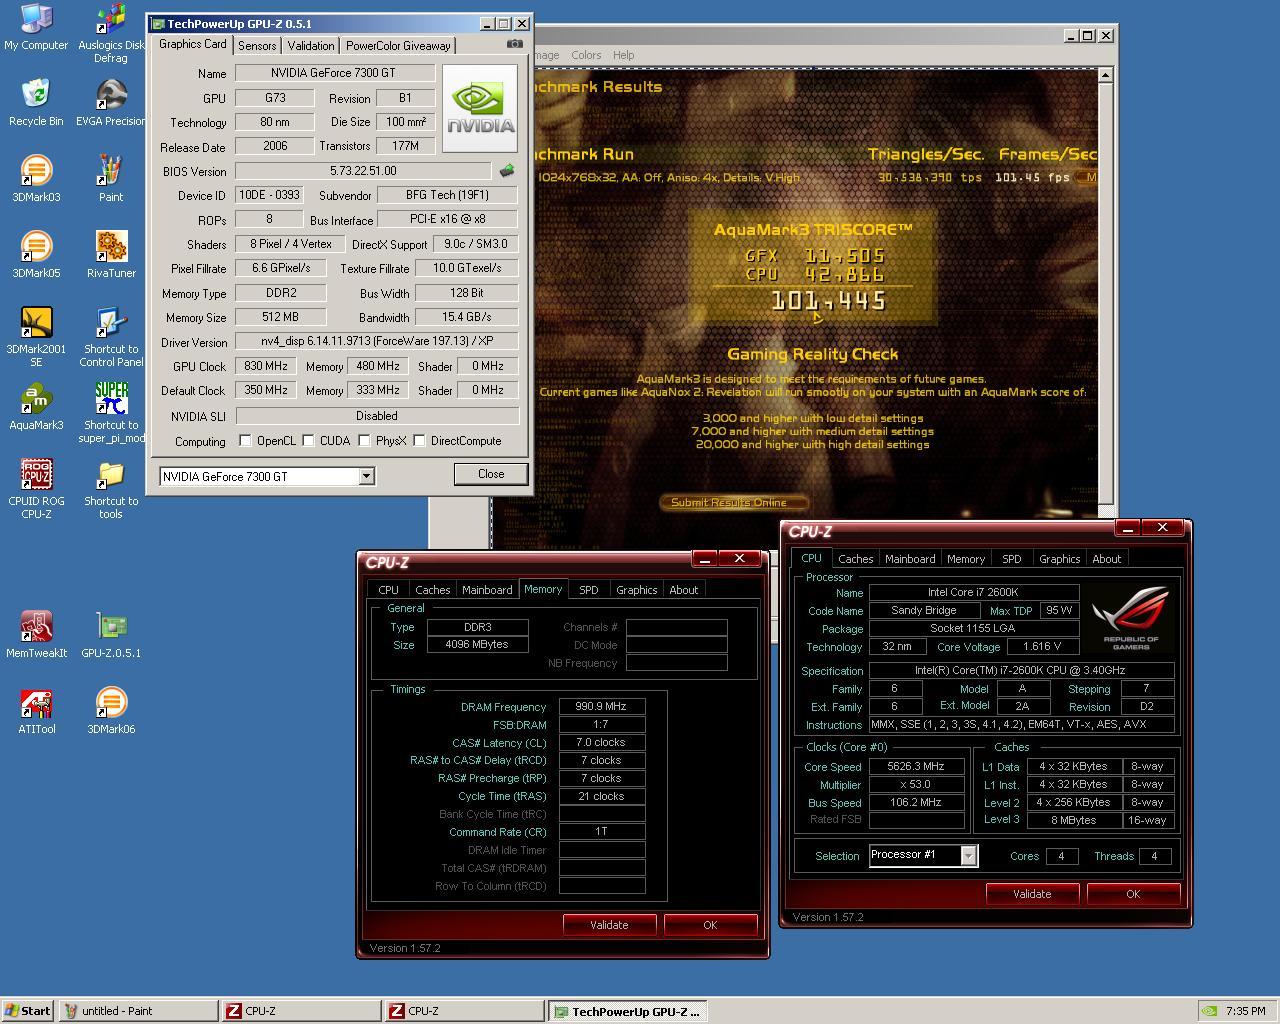Open the Recycle Bin icon
Image resolution: width=1280 pixels, height=1024 pixels.
click(x=36, y=103)
